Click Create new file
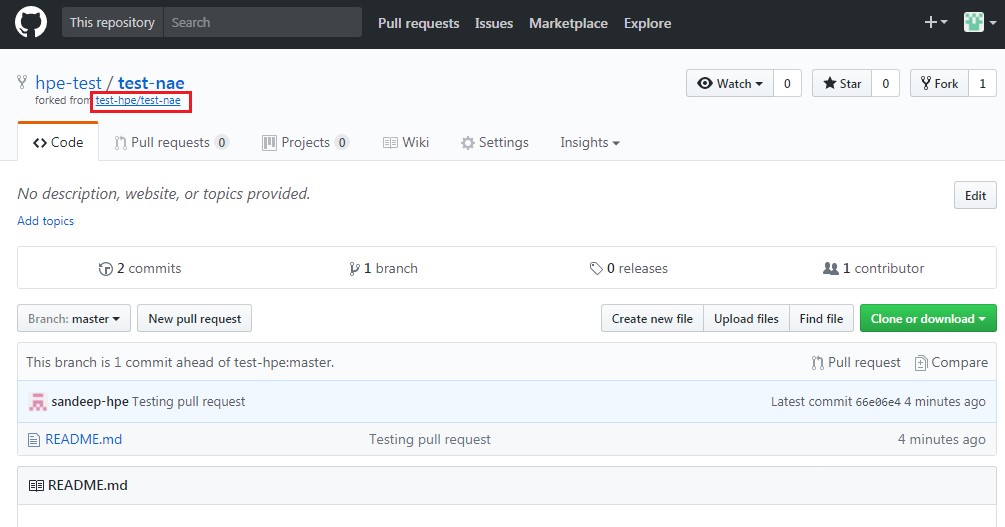Screen dimensions: 1005x527 point(652,318)
